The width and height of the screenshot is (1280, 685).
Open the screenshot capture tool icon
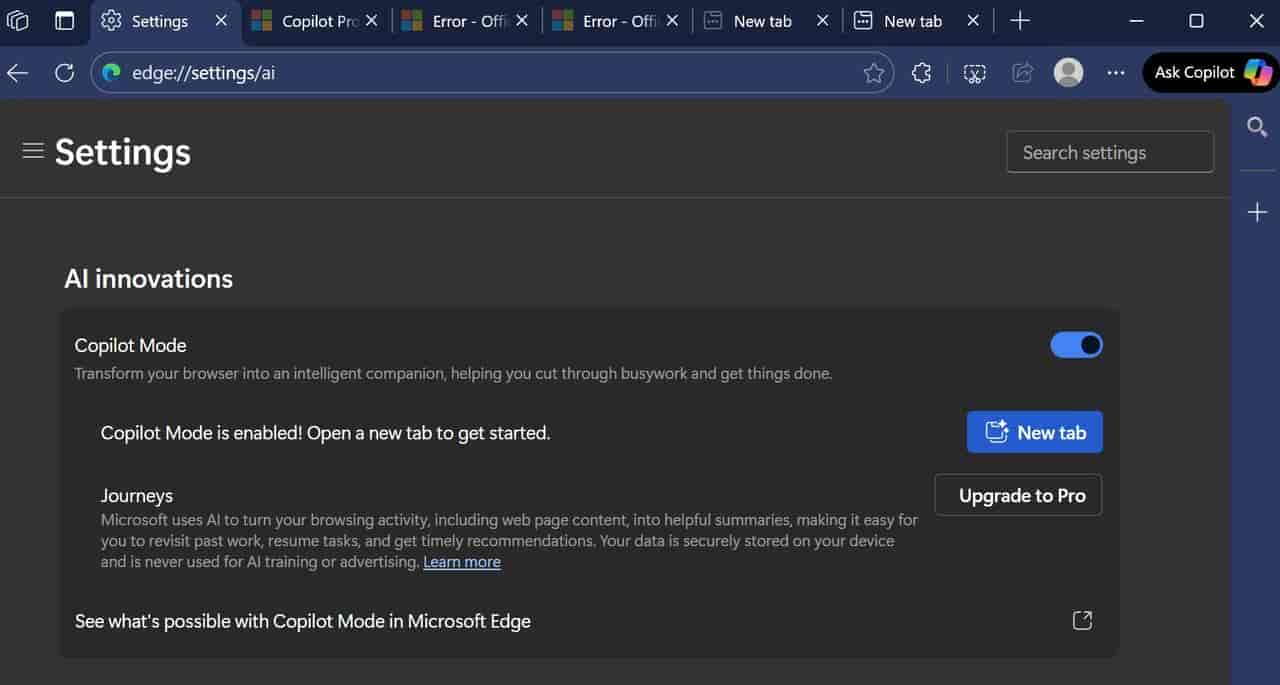[975, 72]
